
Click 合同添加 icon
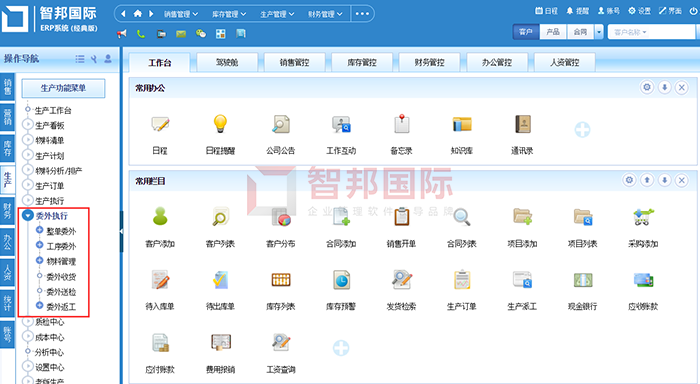(341, 217)
